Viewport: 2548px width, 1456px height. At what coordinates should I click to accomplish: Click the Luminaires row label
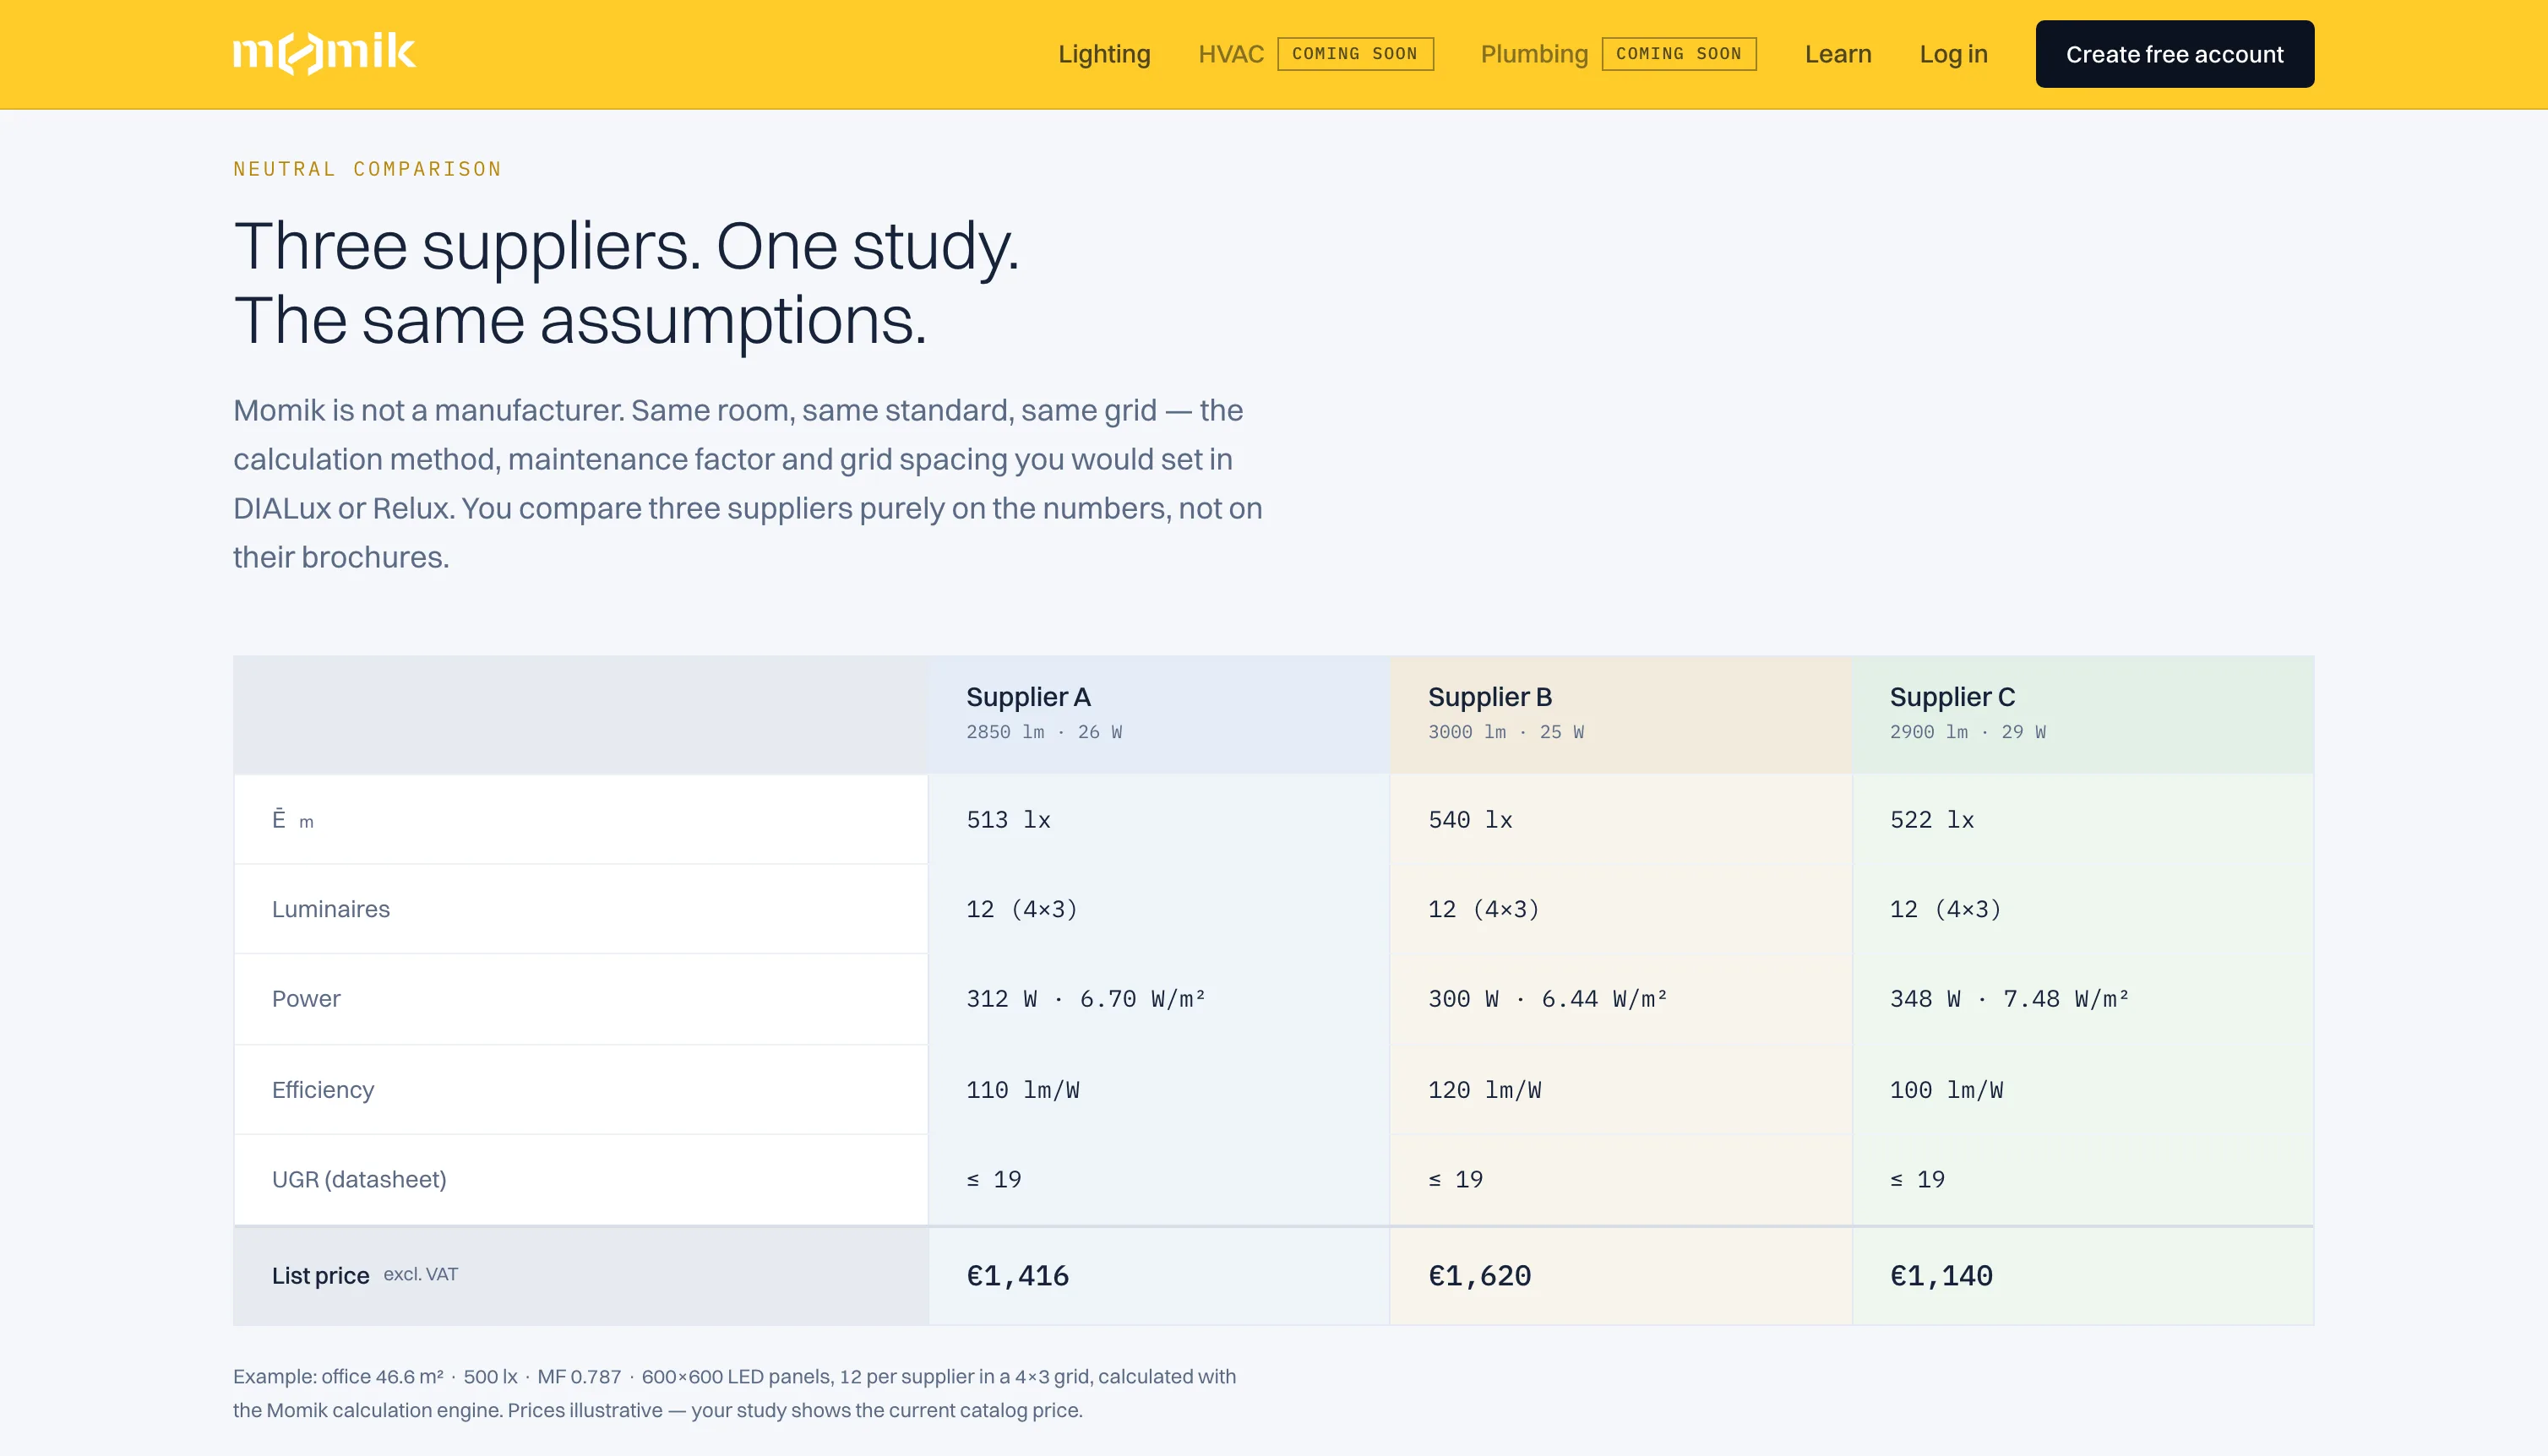[331, 909]
